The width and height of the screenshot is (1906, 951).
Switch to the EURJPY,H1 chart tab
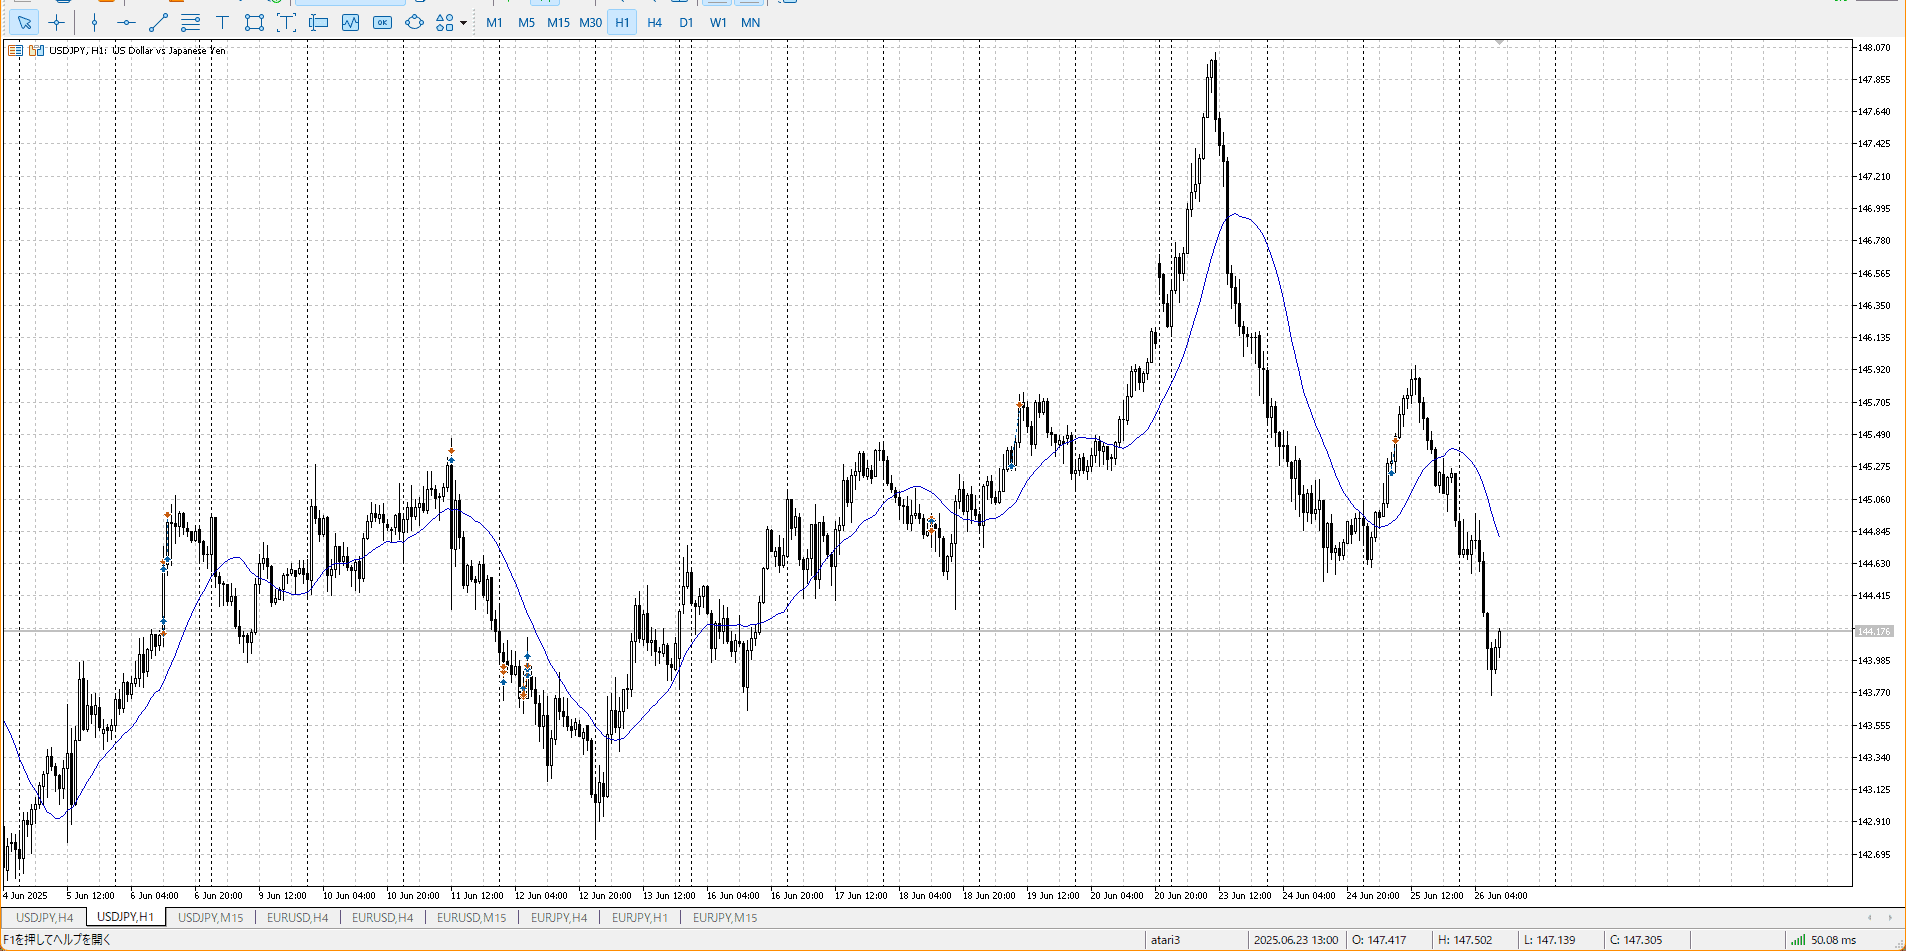(639, 917)
